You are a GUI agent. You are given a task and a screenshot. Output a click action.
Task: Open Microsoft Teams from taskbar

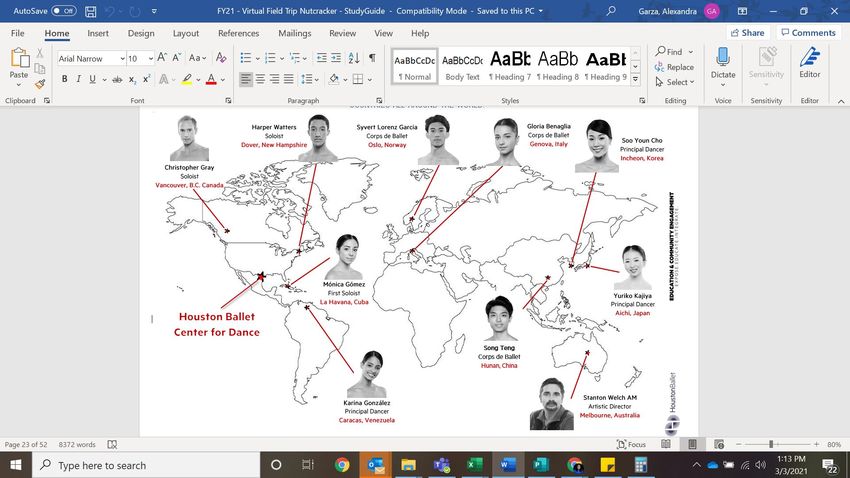[x=442, y=465]
